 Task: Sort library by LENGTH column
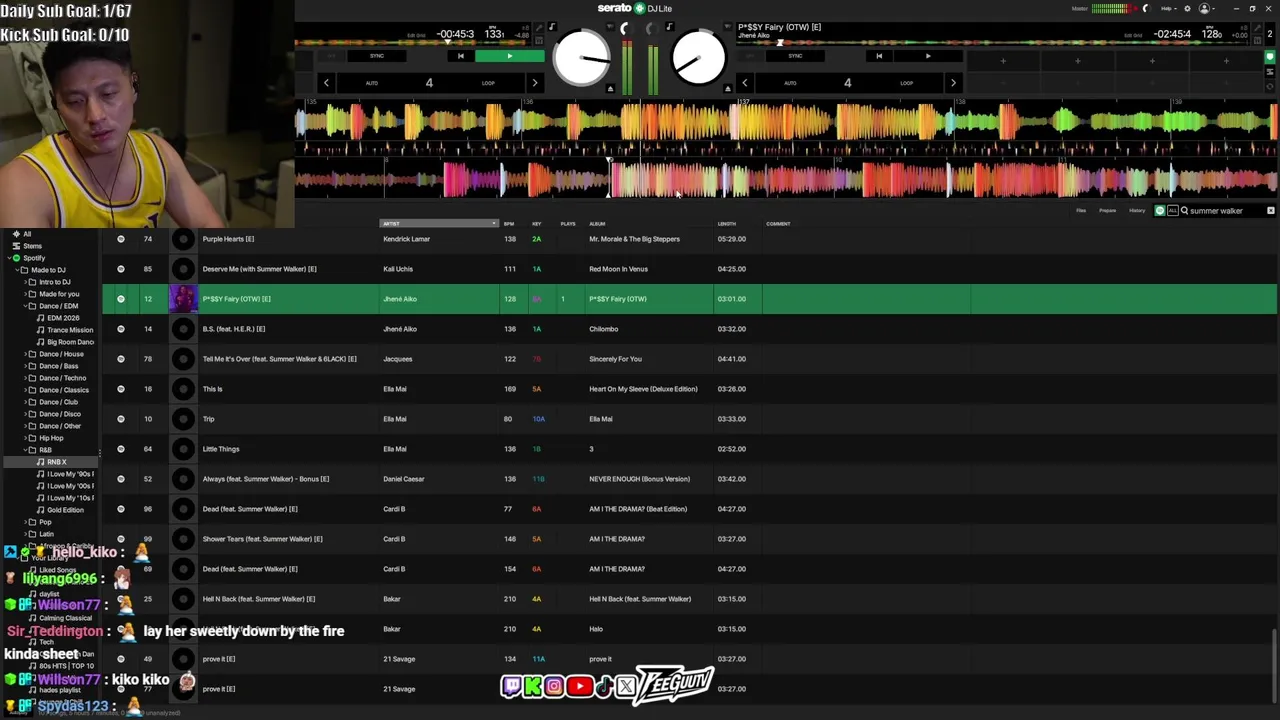[727, 224]
